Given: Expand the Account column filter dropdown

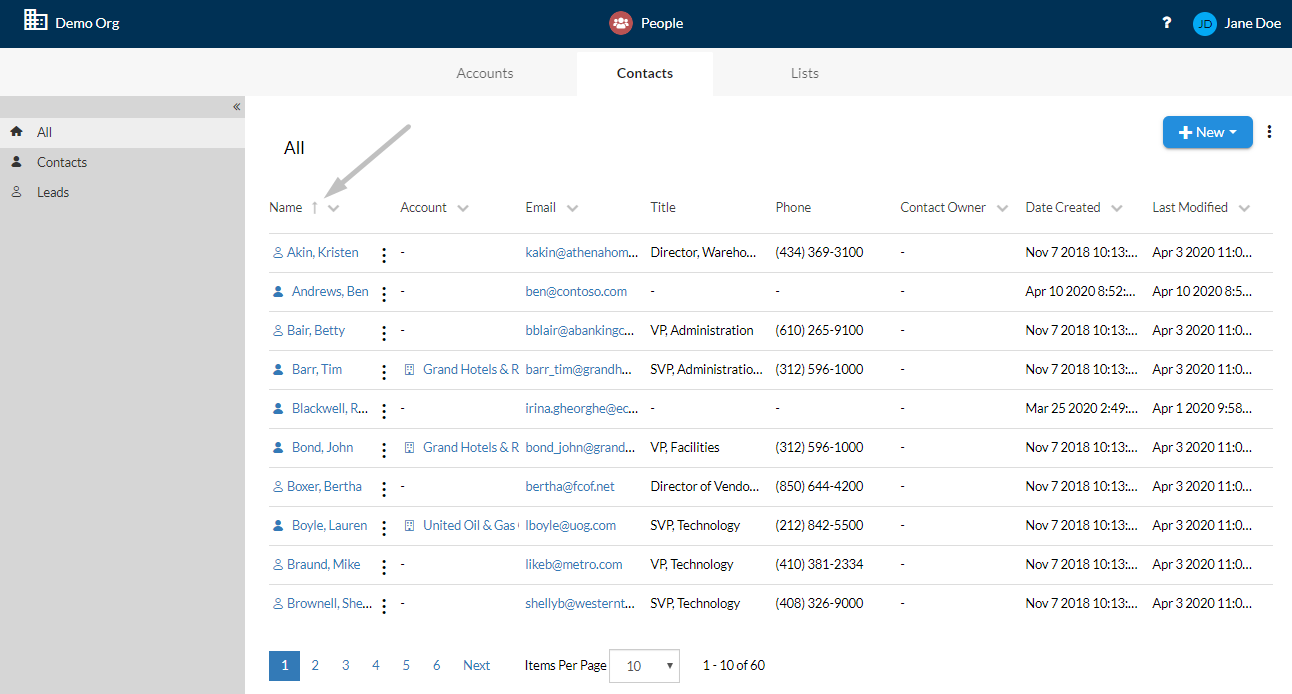Looking at the screenshot, I should 463,208.
